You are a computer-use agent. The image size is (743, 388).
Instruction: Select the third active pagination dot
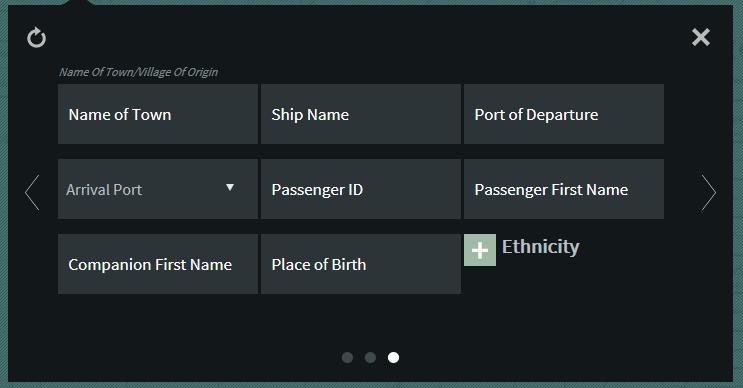(x=393, y=358)
